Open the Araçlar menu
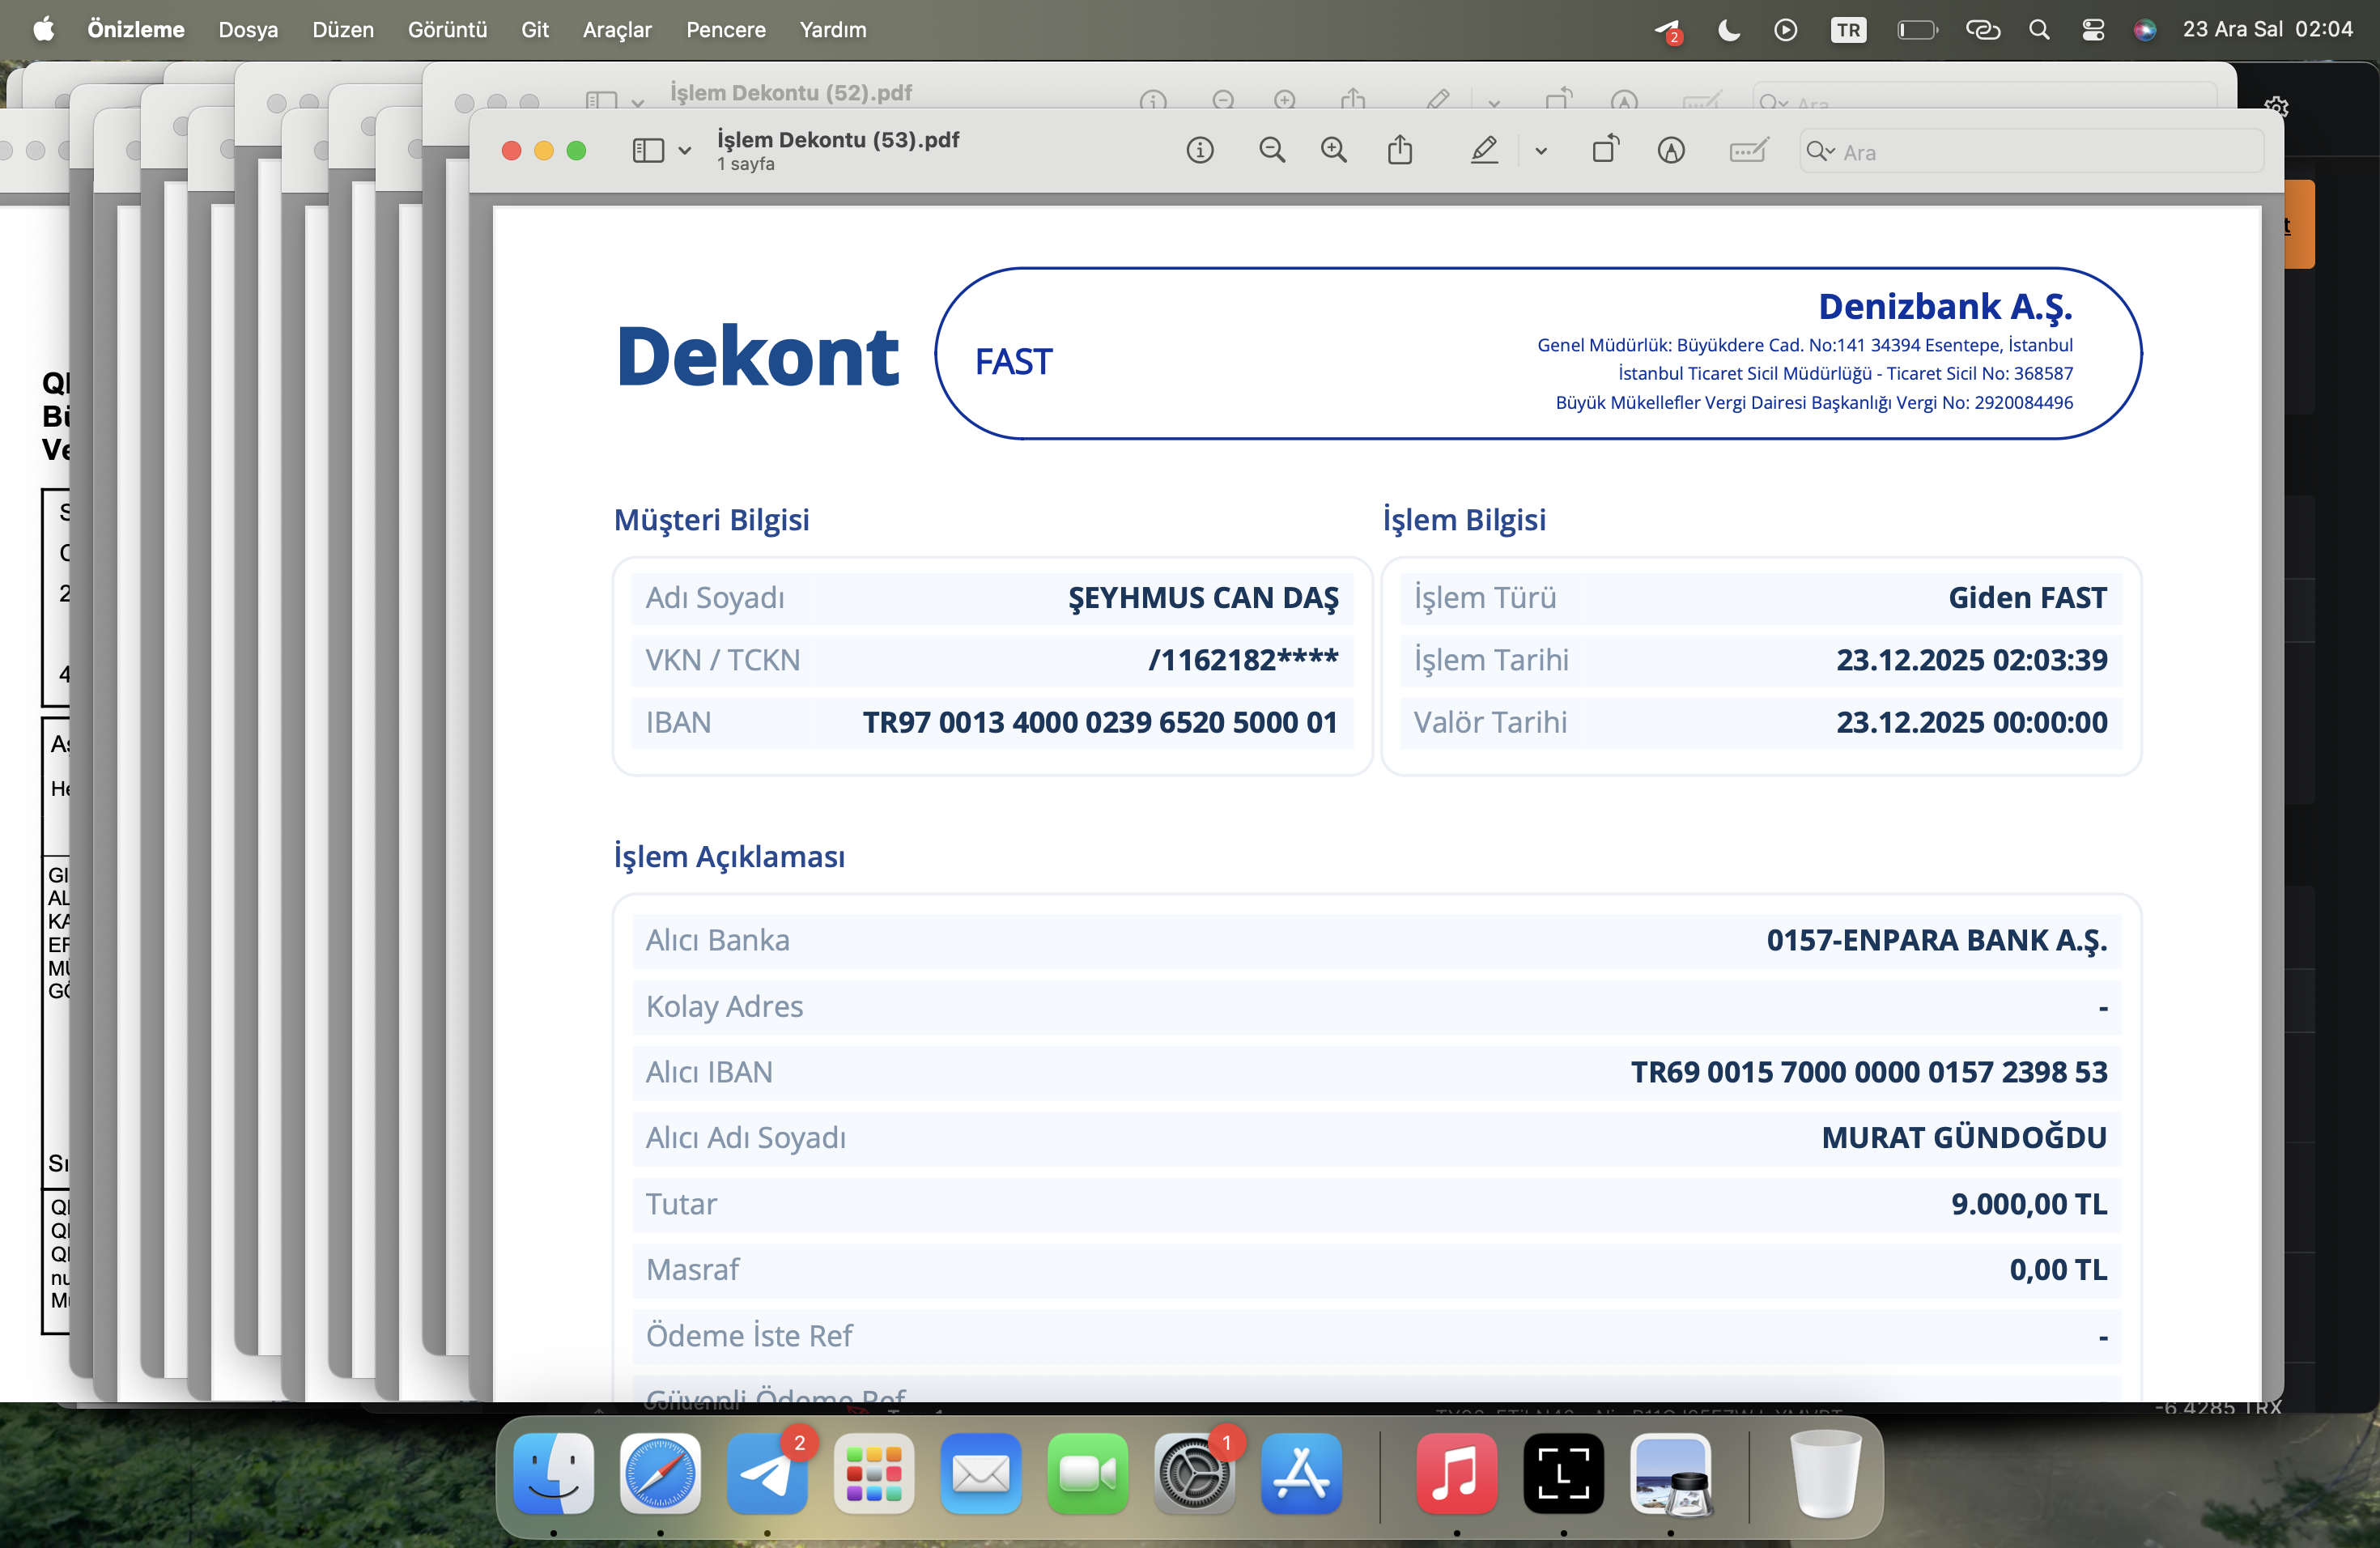This screenshot has width=2380, height=1548. (x=617, y=30)
